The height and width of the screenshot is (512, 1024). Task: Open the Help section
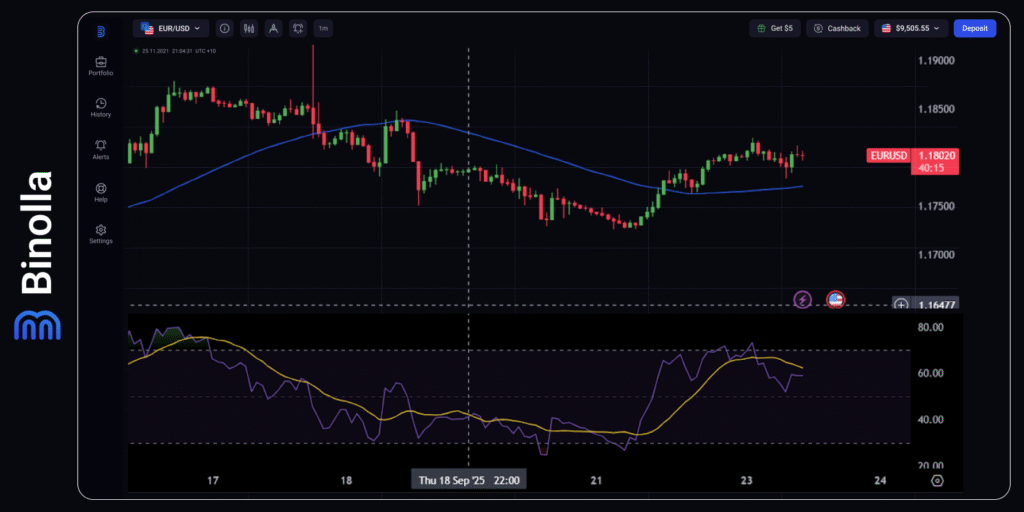pos(101,188)
